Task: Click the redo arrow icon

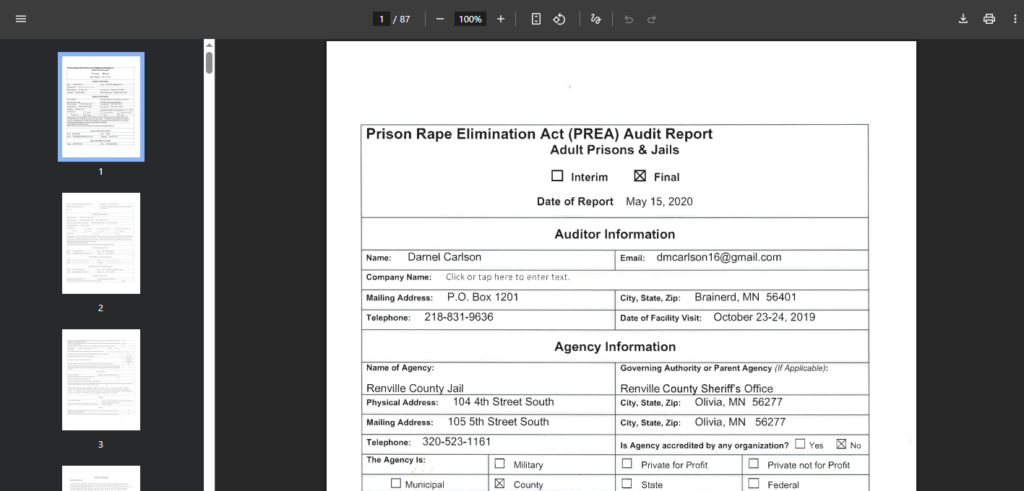Action: (x=652, y=19)
